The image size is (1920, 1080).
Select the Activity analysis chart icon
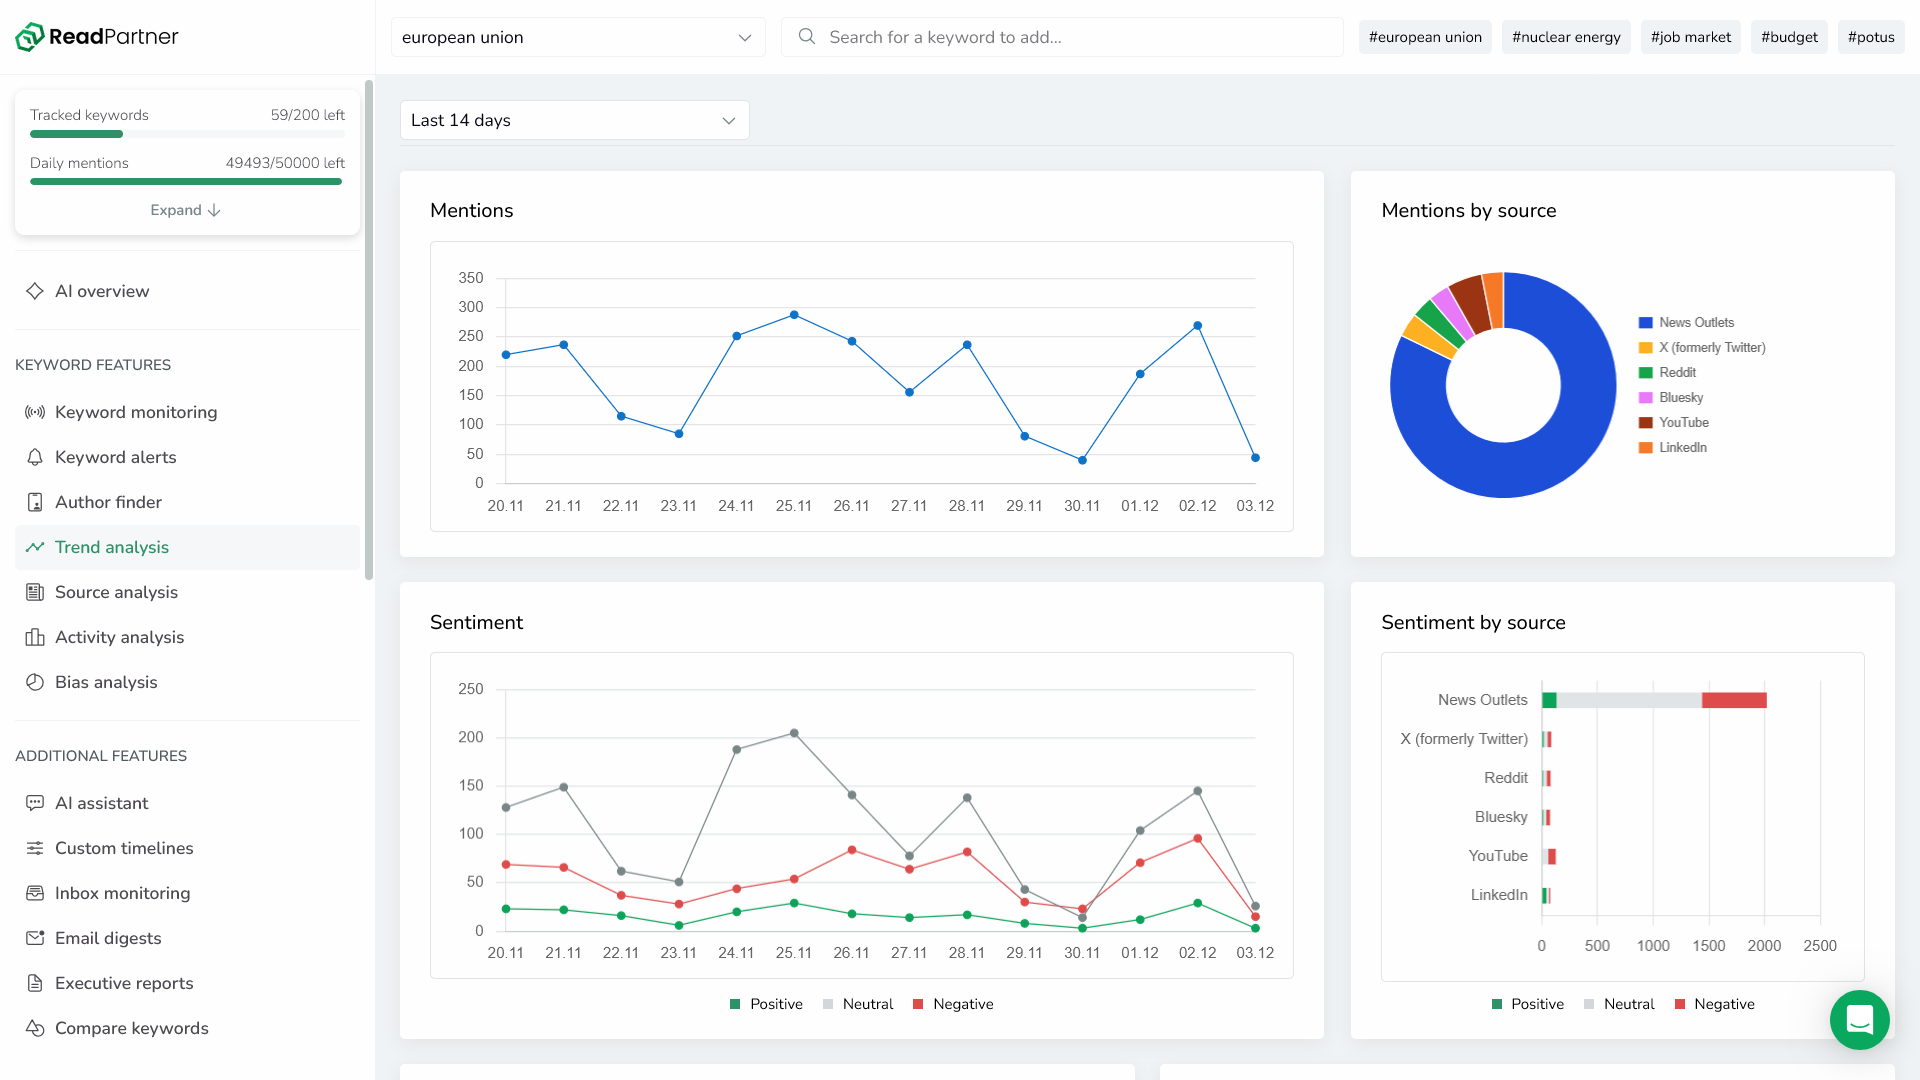[x=35, y=637]
